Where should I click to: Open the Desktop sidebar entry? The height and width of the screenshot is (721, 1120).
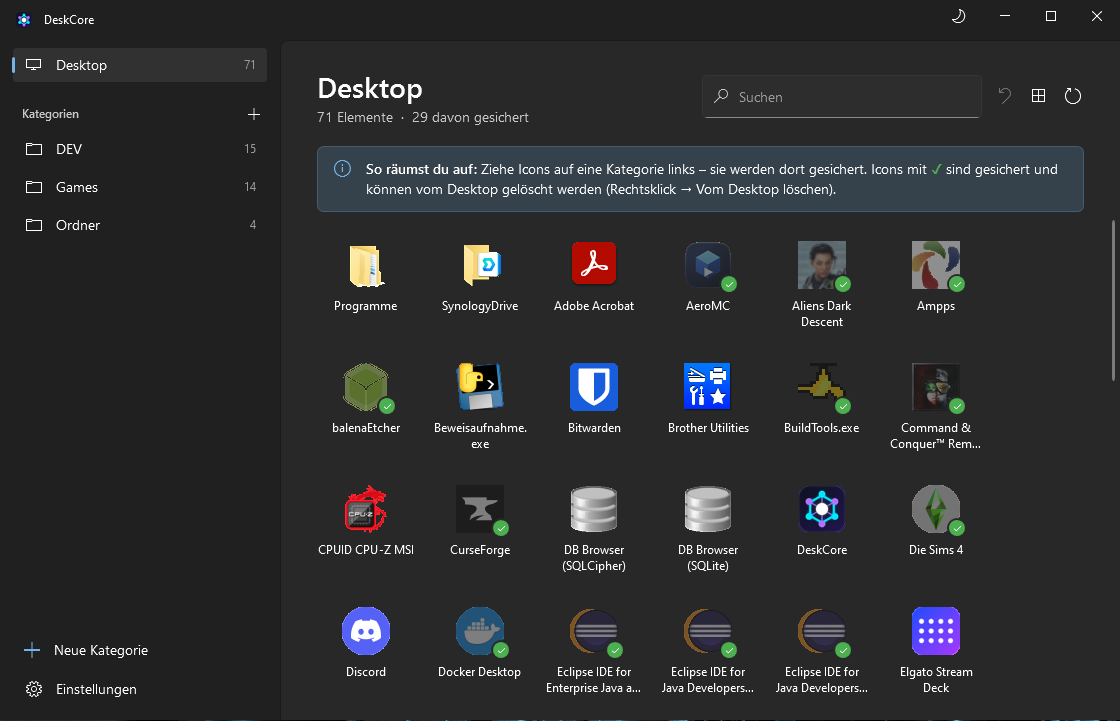[140, 65]
